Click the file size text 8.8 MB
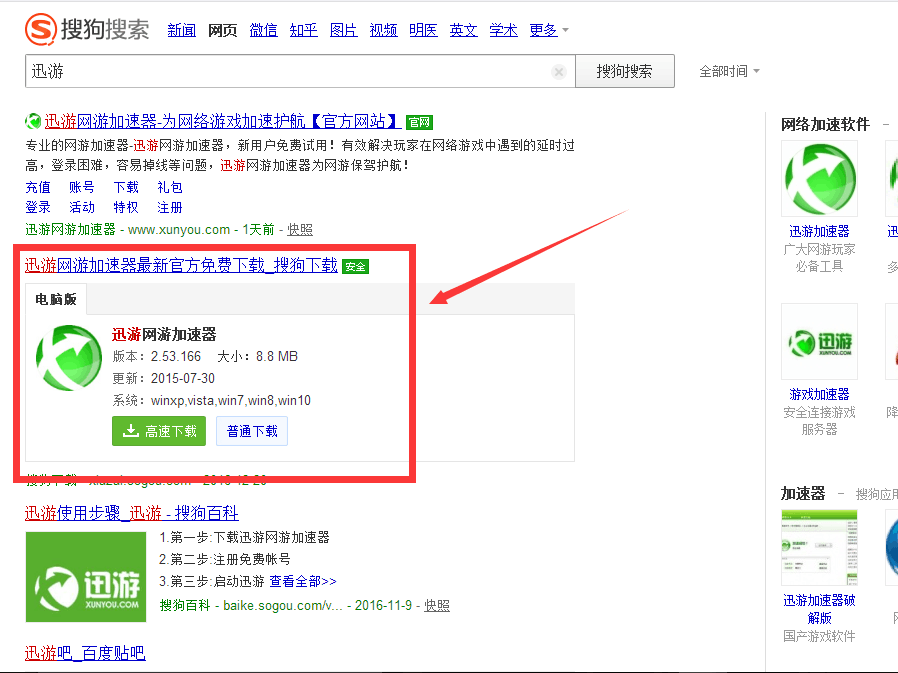The width and height of the screenshot is (898, 673). point(277,356)
